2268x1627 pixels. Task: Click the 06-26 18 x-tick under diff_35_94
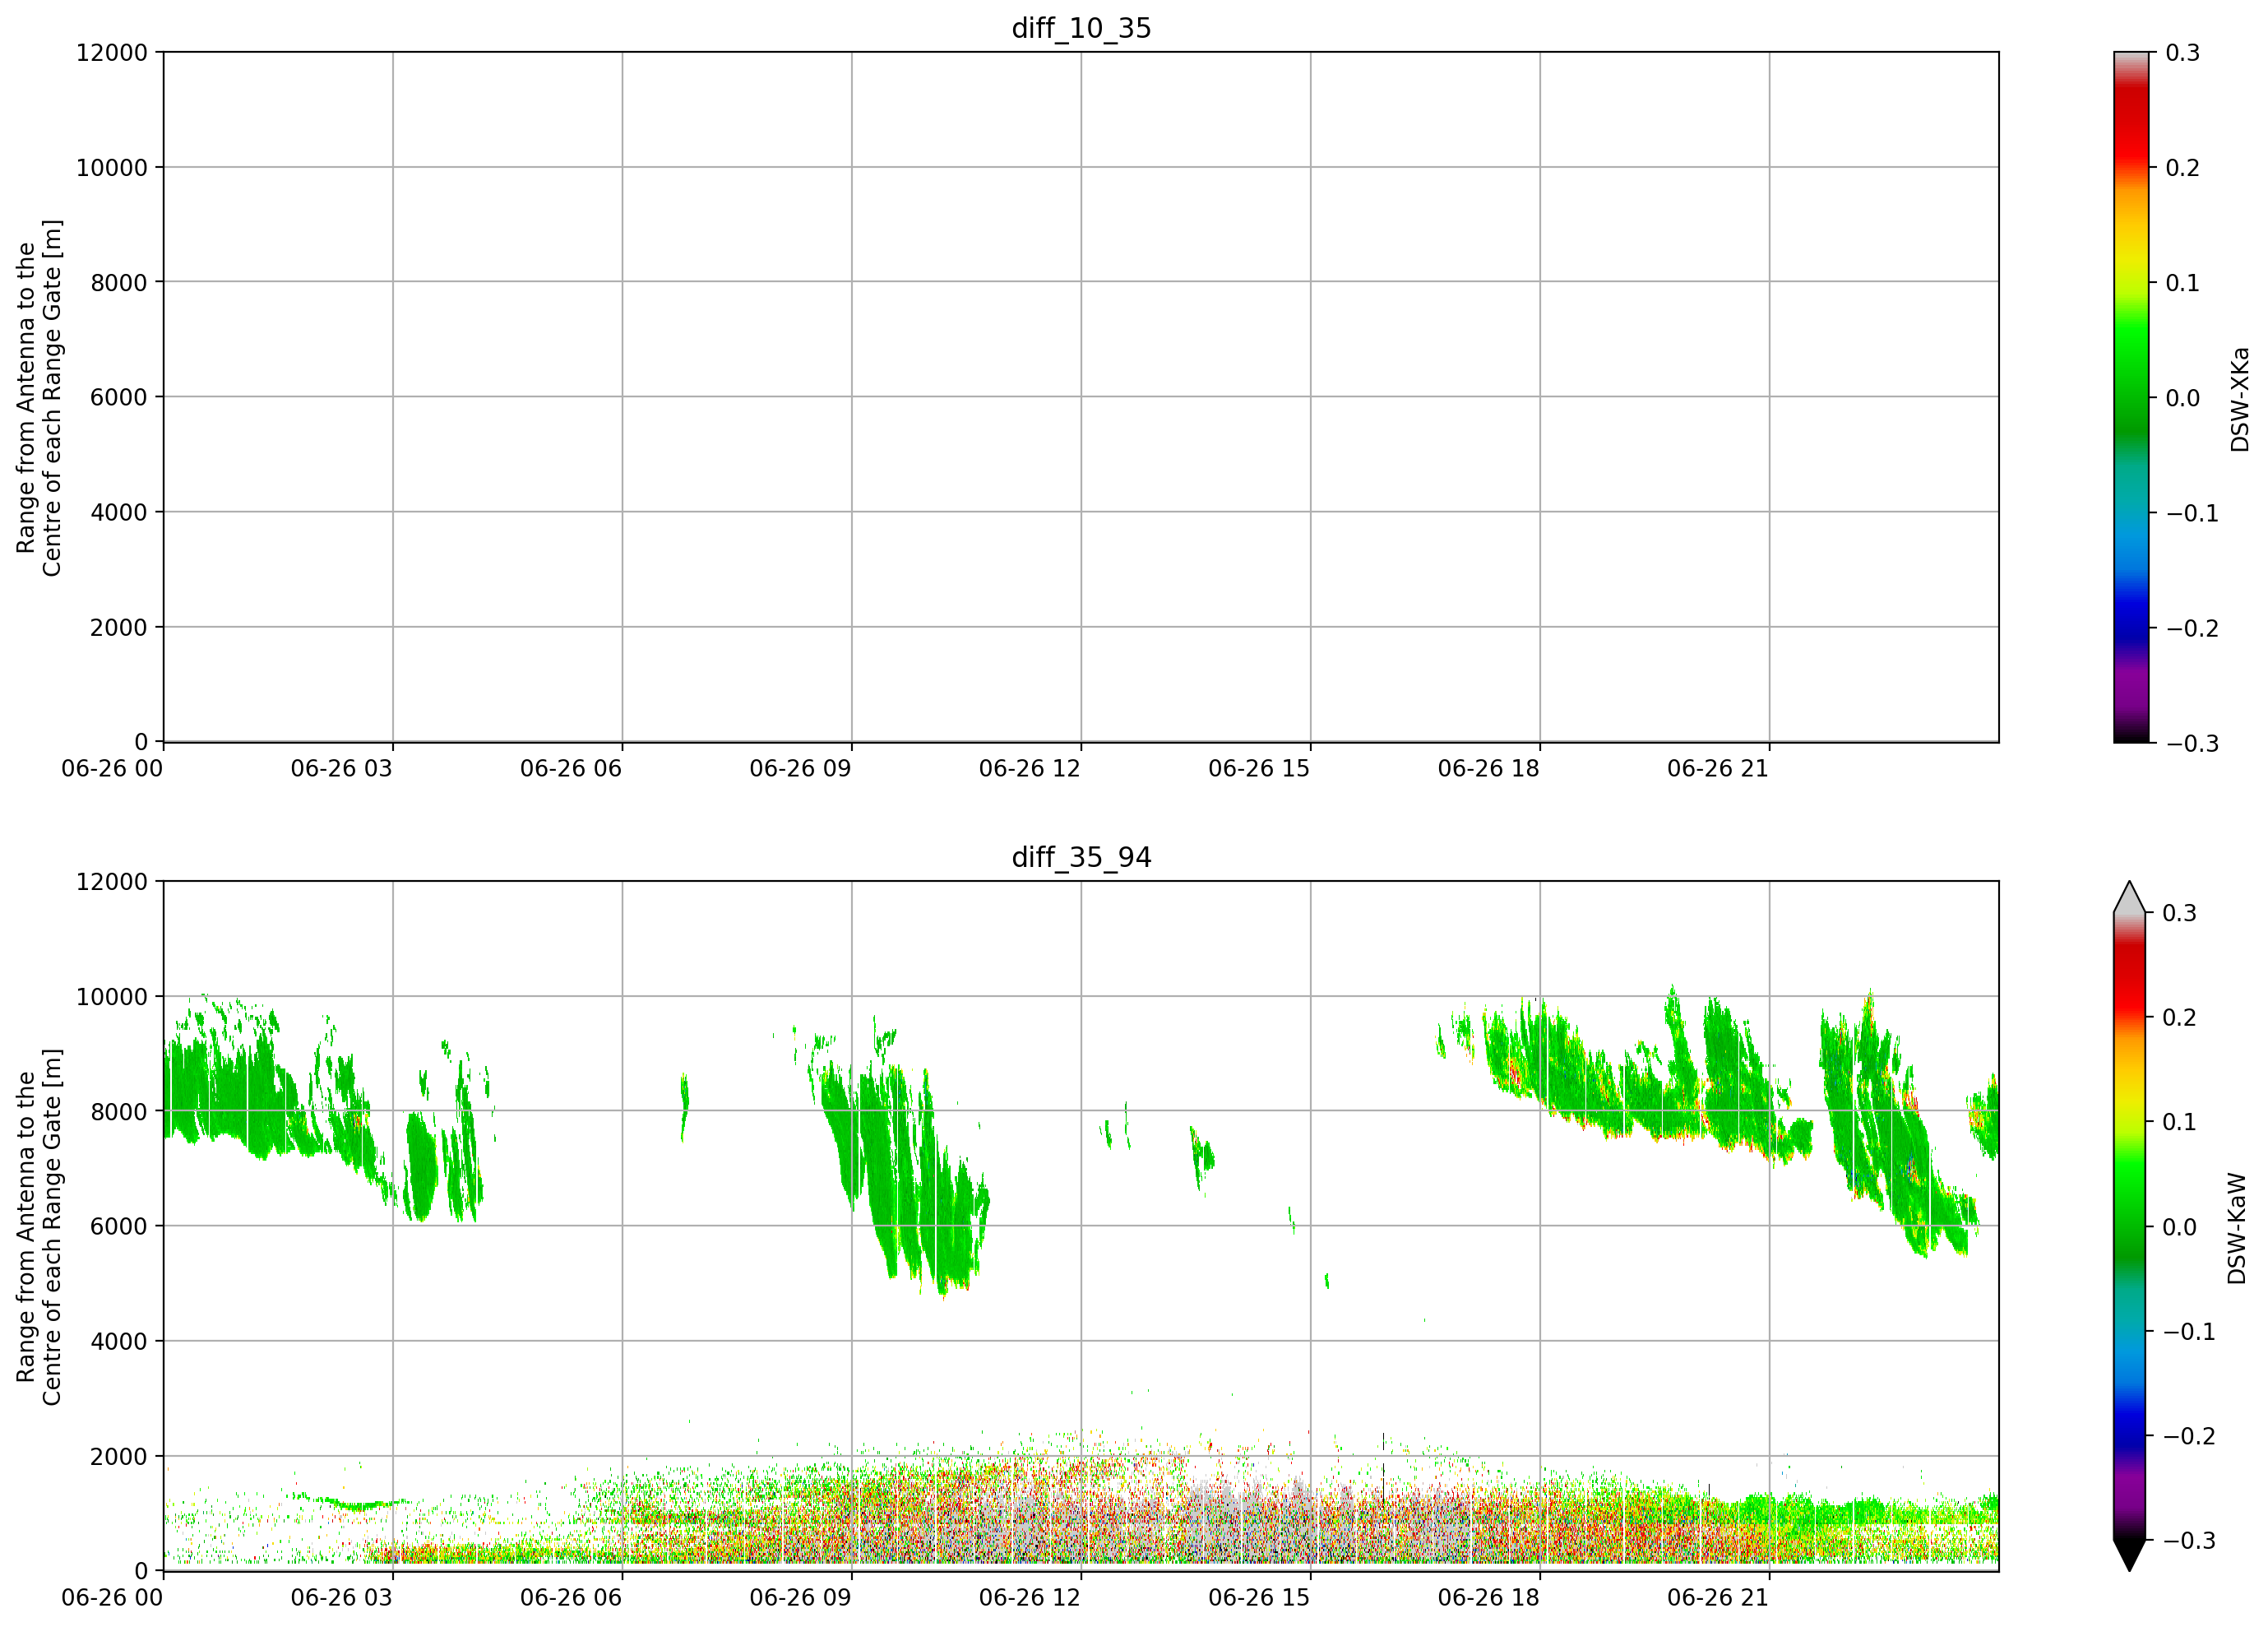click(x=1489, y=1597)
